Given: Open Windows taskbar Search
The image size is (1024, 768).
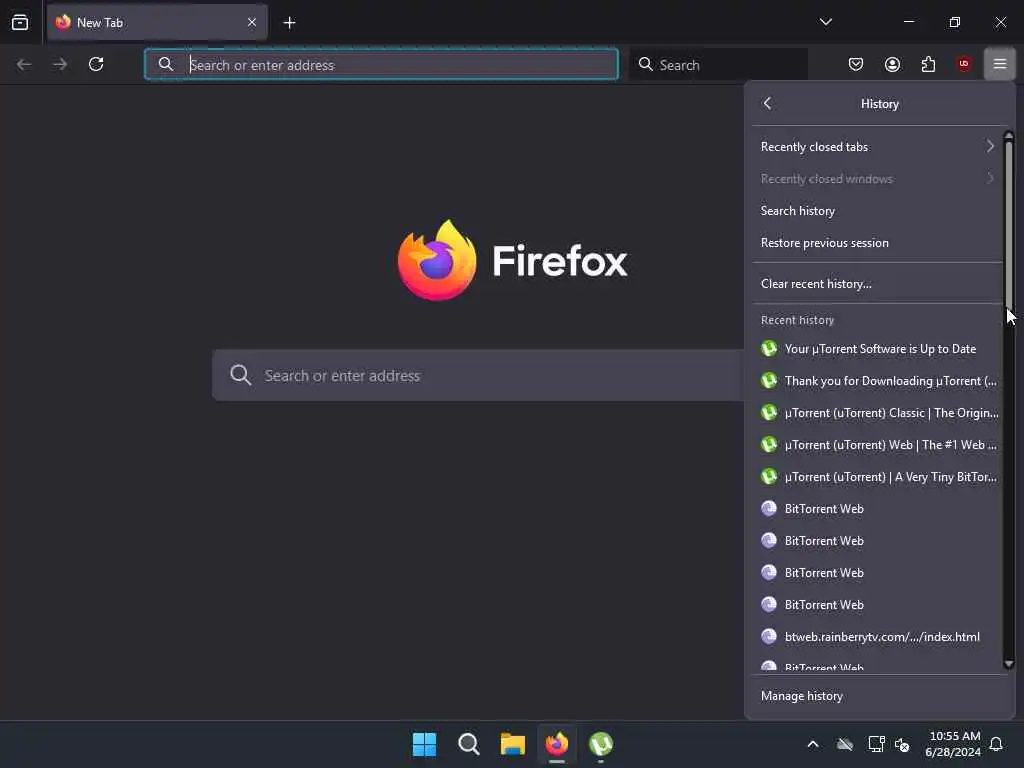Looking at the screenshot, I should pos(468,744).
